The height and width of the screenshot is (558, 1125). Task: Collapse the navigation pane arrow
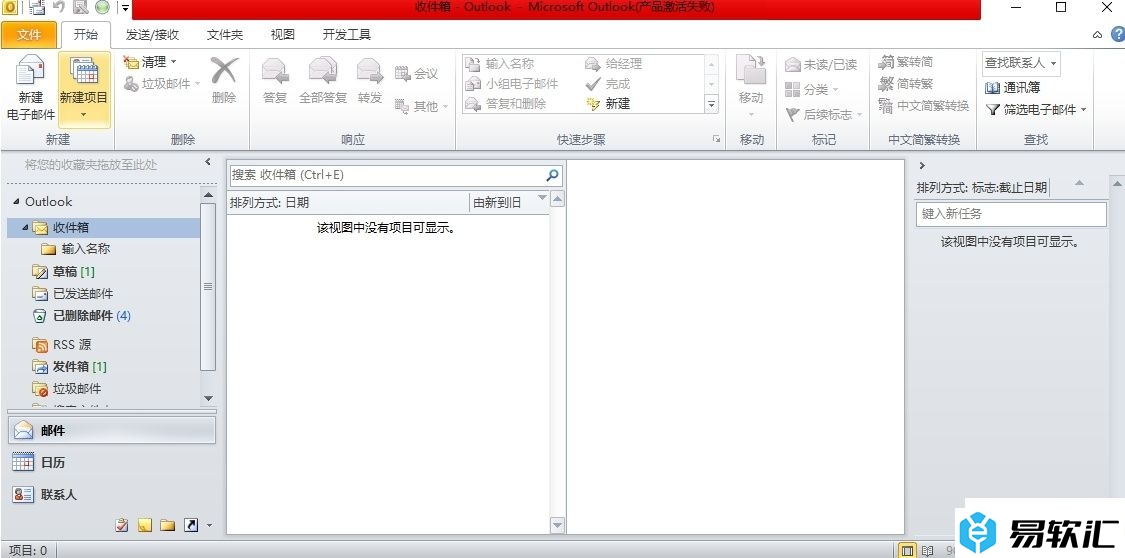(208, 162)
